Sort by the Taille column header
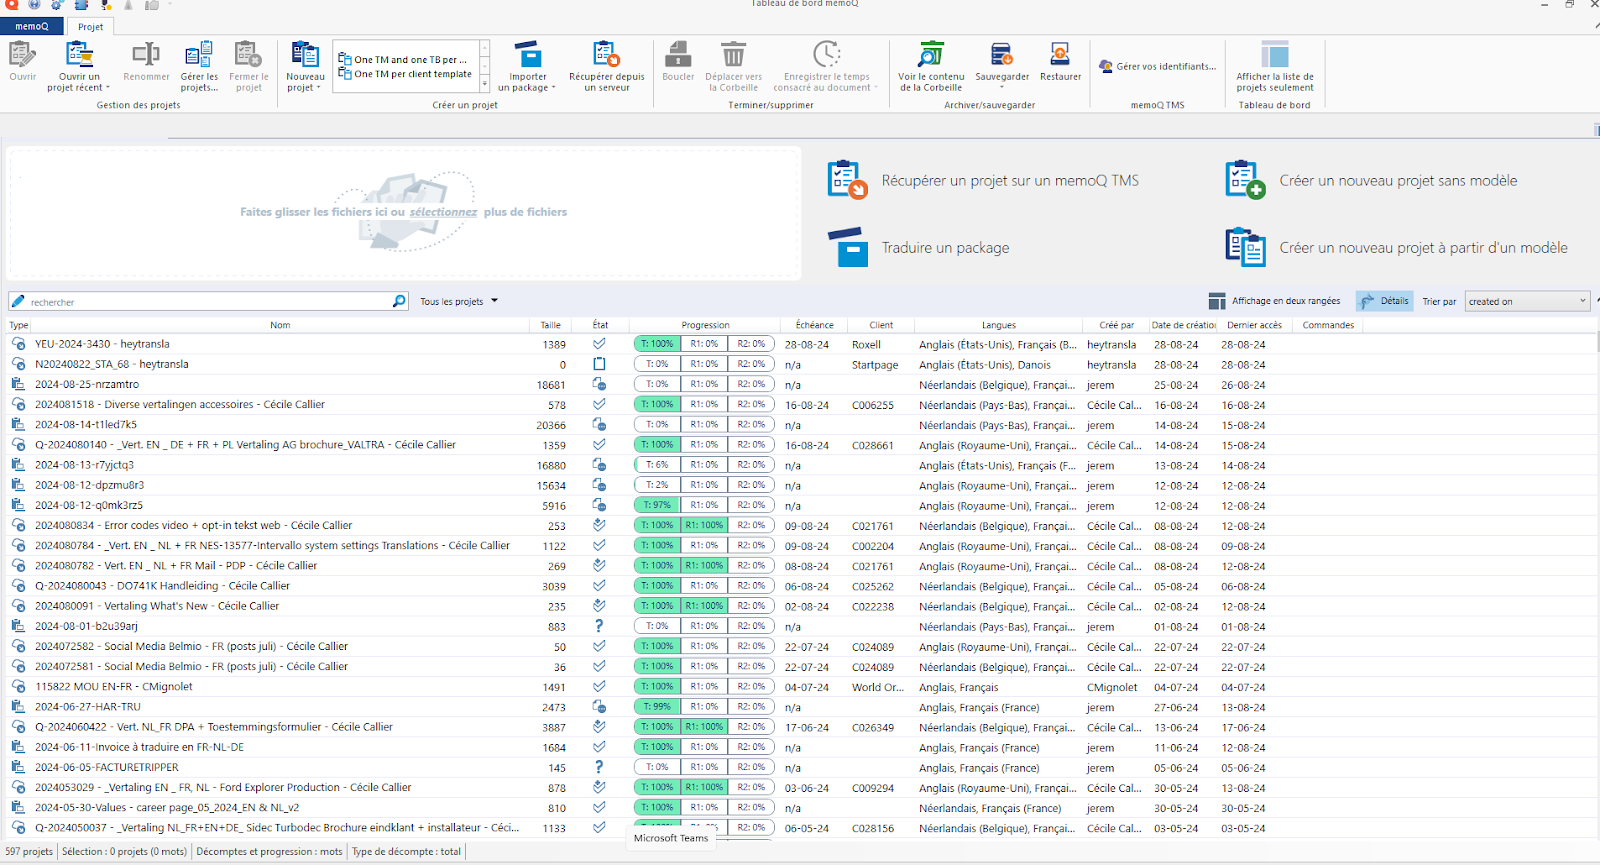The image size is (1600, 865). tap(551, 325)
